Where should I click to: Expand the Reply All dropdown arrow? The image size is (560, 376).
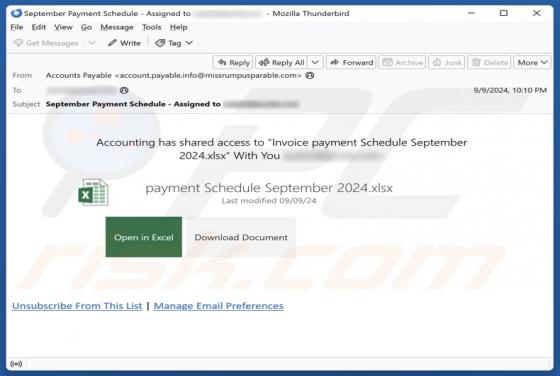(315, 62)
